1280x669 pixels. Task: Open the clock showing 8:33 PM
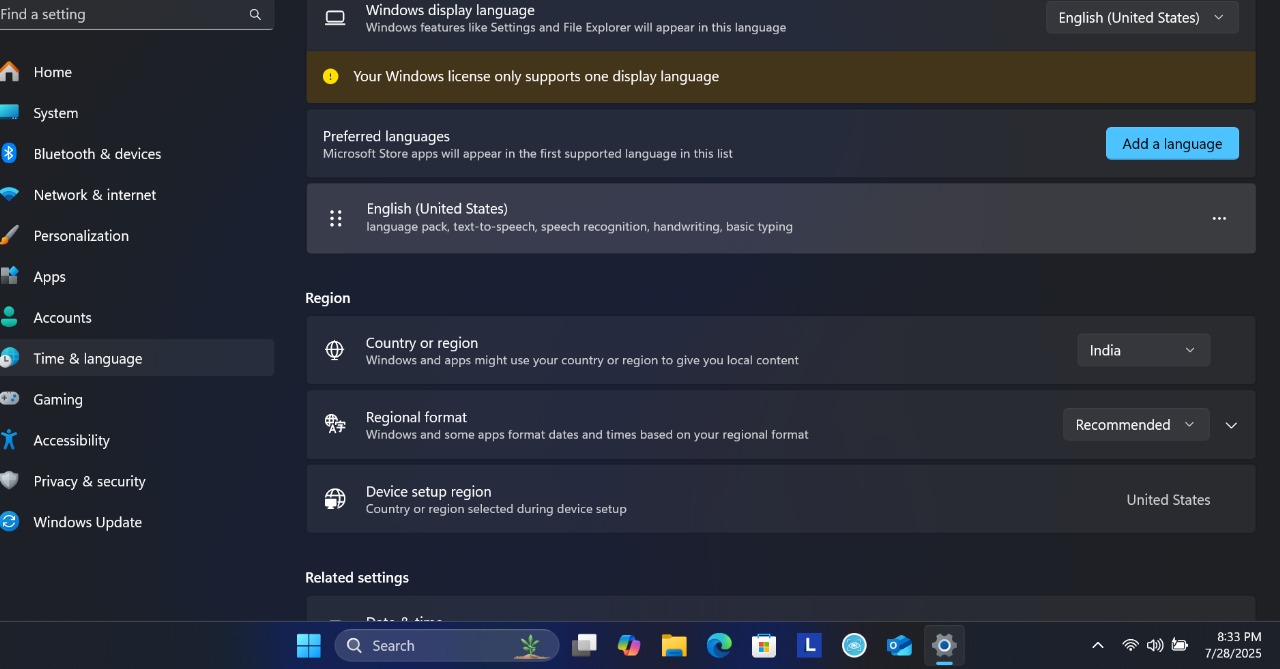pyautogui.click(x=1233, y=645)
